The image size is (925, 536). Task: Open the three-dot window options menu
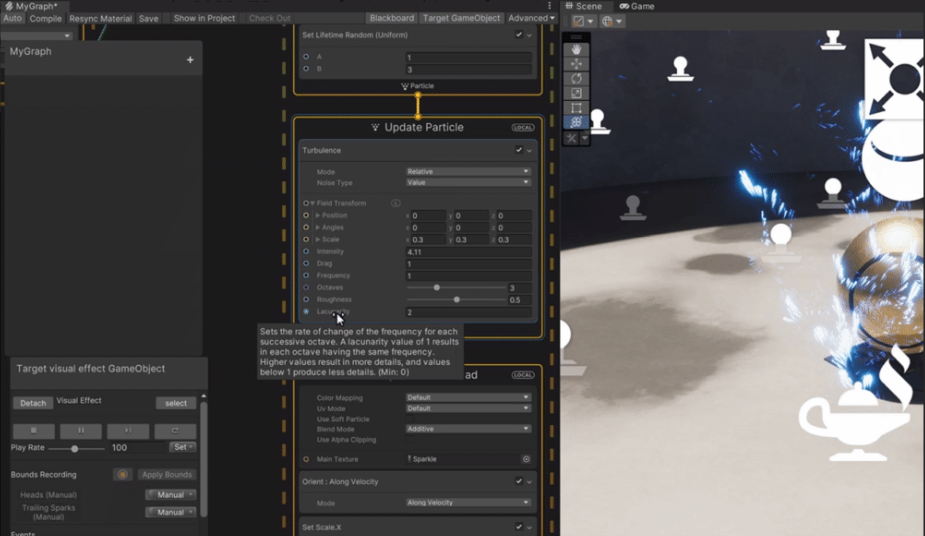click(549, 5)
